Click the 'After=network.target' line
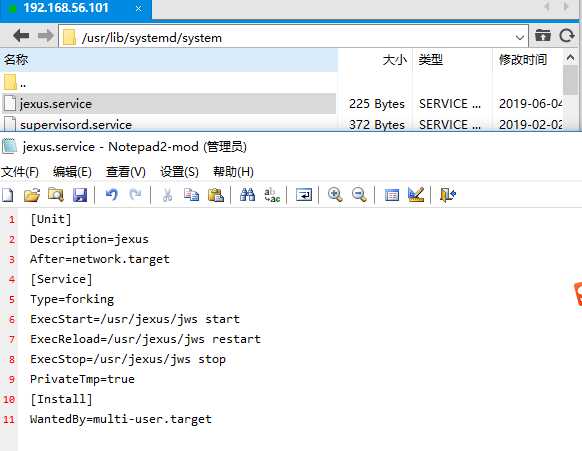Viewport: 582px width, 451px height. [x=99, y=259]
